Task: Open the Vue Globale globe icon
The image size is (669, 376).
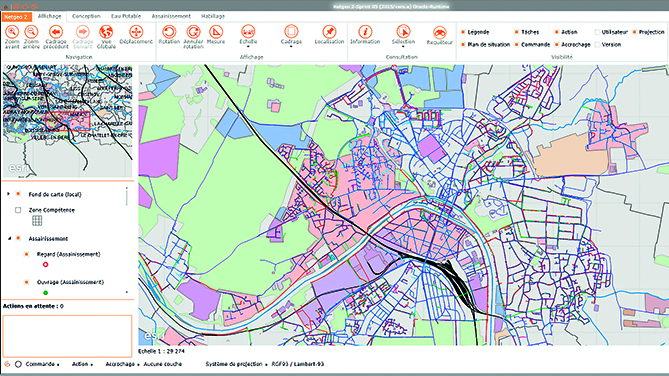Action: 106,32
